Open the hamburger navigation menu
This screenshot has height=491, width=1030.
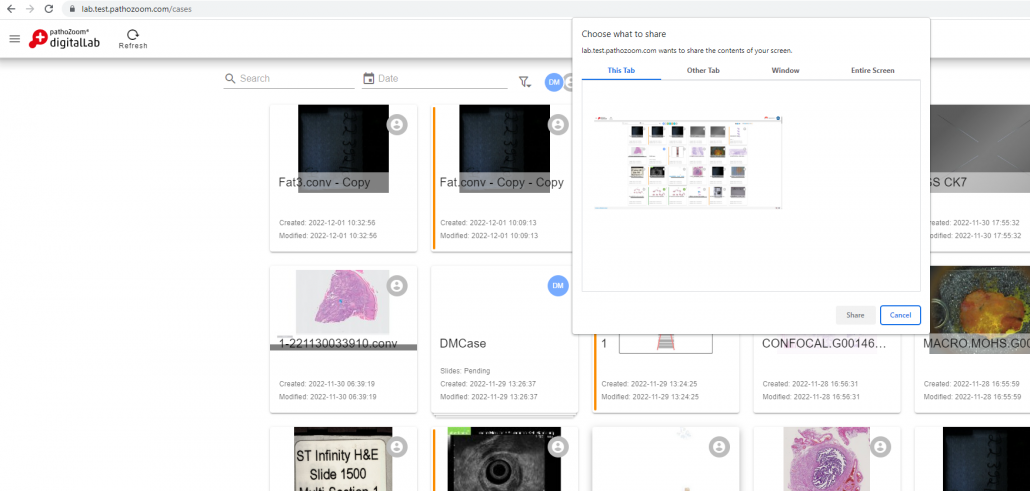(x=14, y=39)
